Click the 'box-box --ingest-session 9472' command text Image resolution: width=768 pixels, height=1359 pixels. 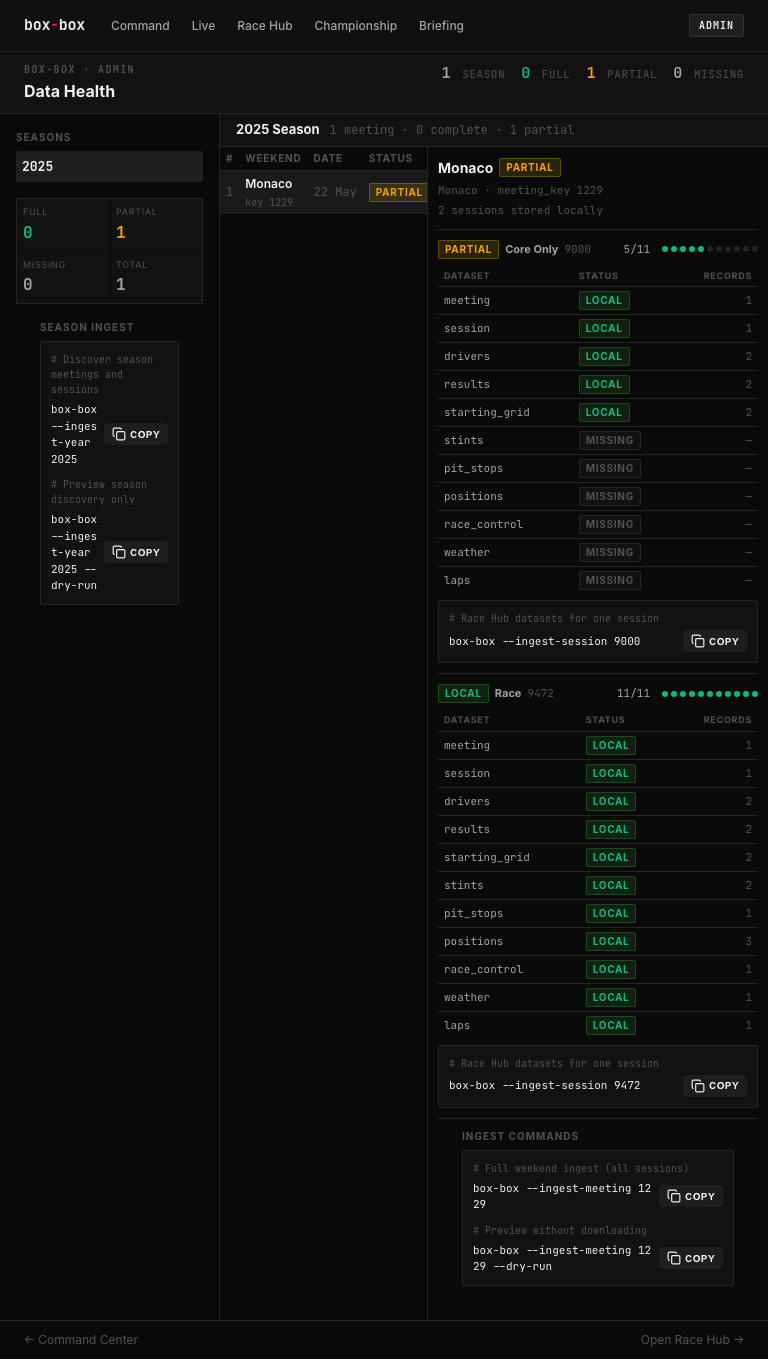[x=545, y=1085]
